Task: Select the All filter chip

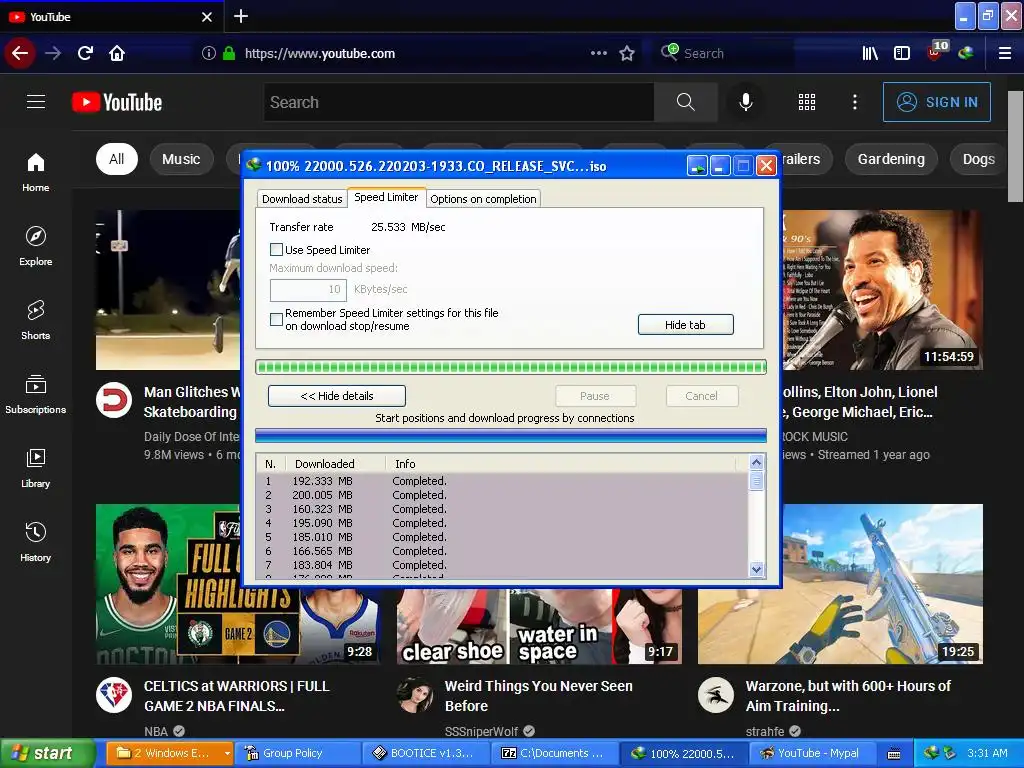Action: (117, 159)
